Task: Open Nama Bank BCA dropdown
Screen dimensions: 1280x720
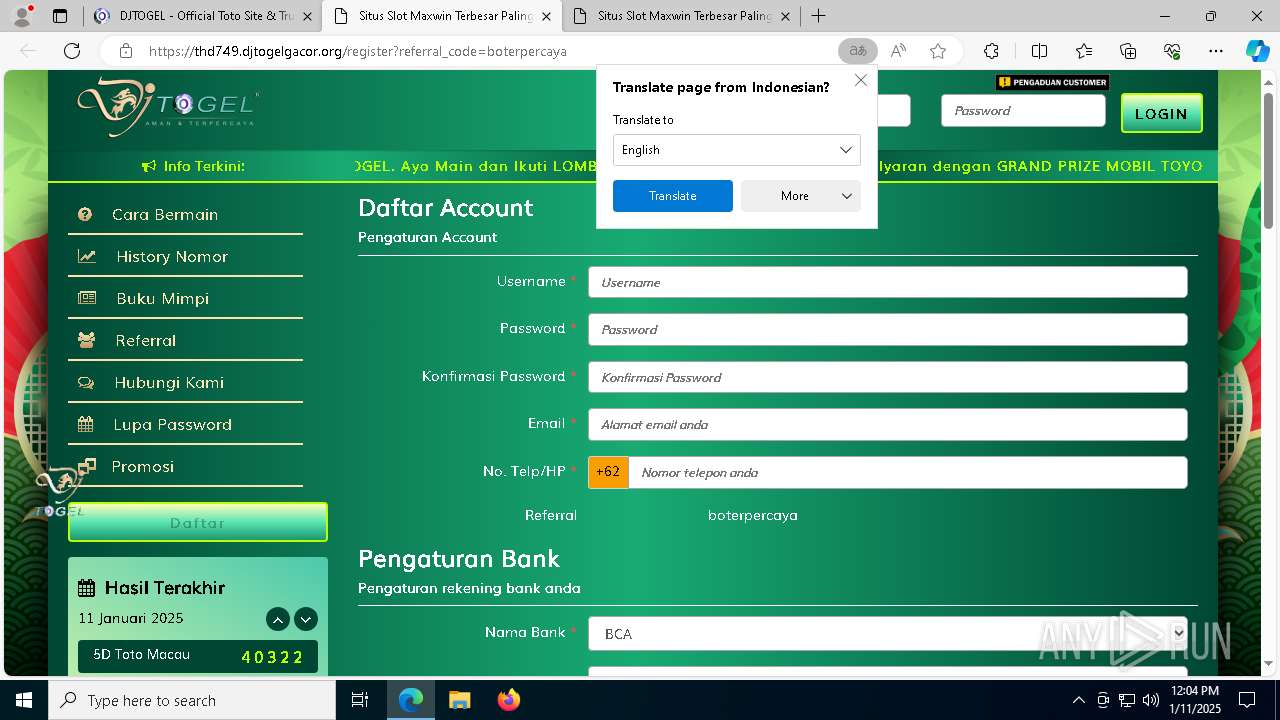Action: tap(887, 633)
